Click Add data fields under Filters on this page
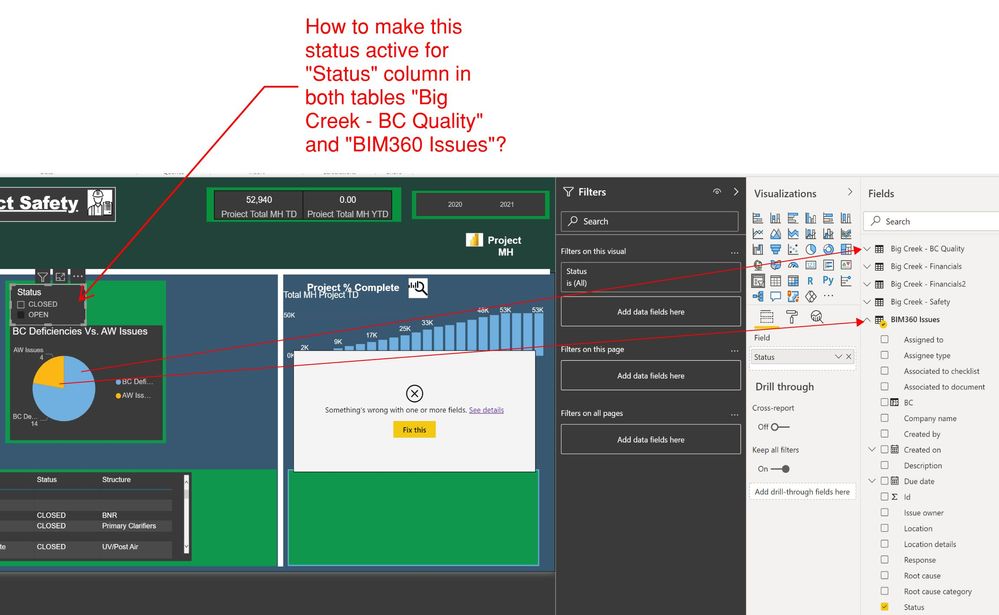This screenshot has height=615, width=999. point(650,376)
